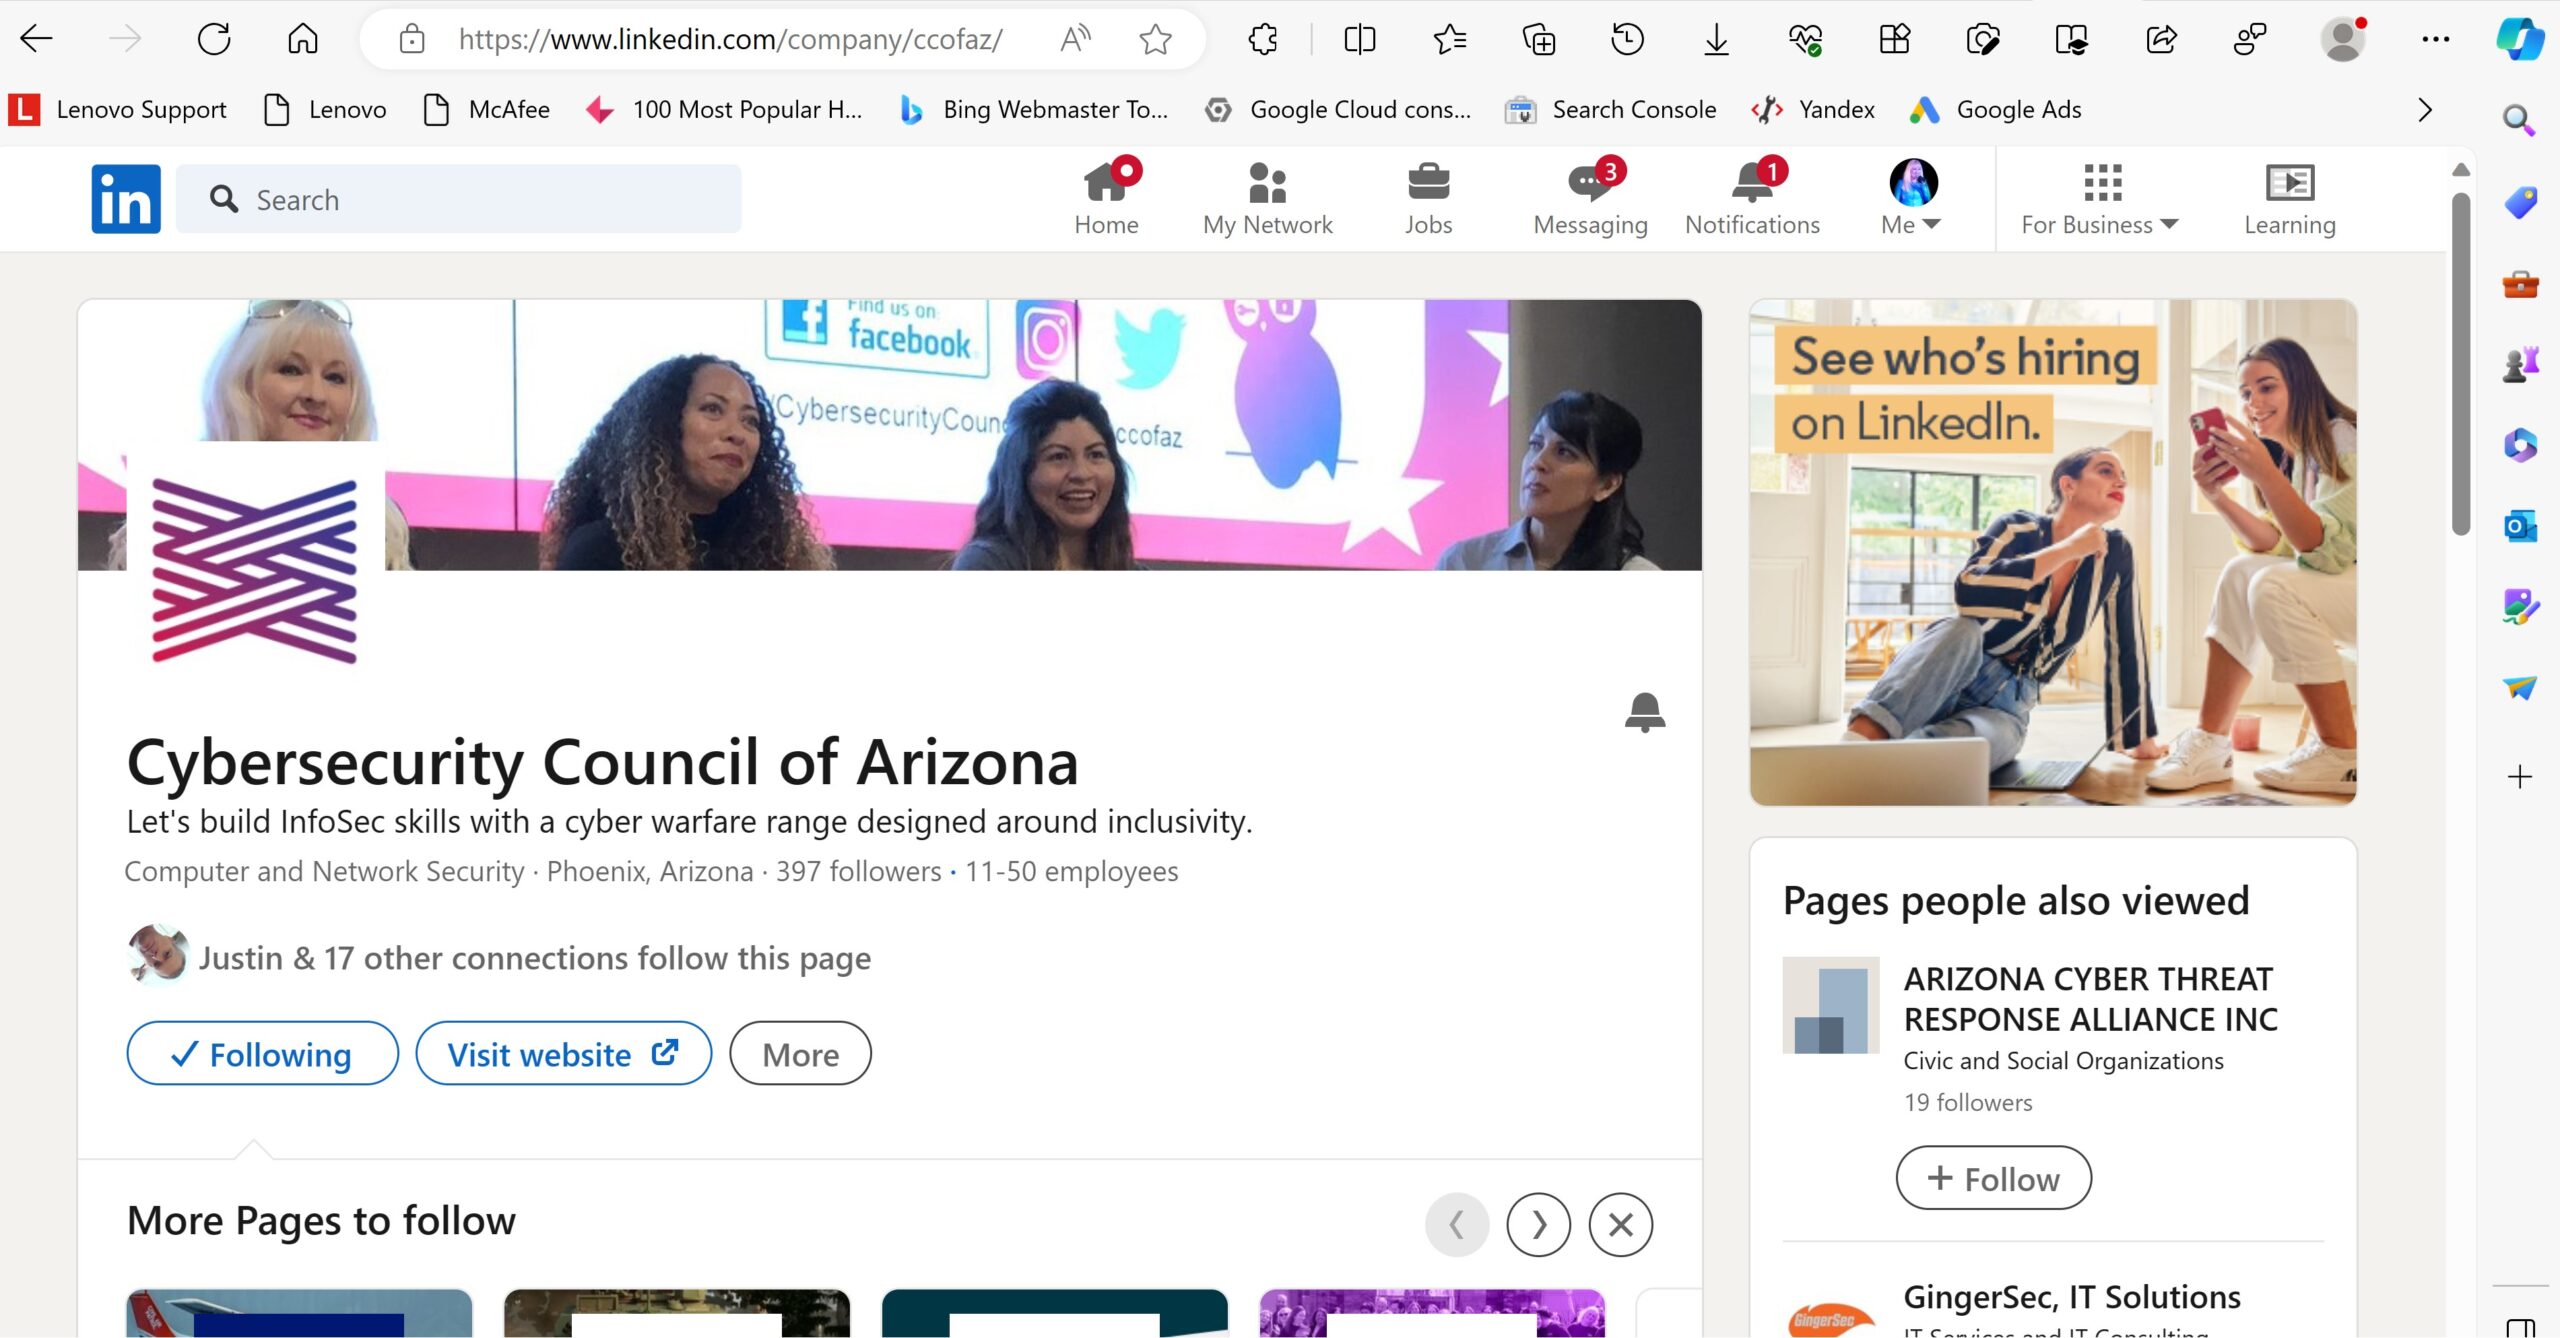Show more bookmarks bar chevron

point(2424,110)
